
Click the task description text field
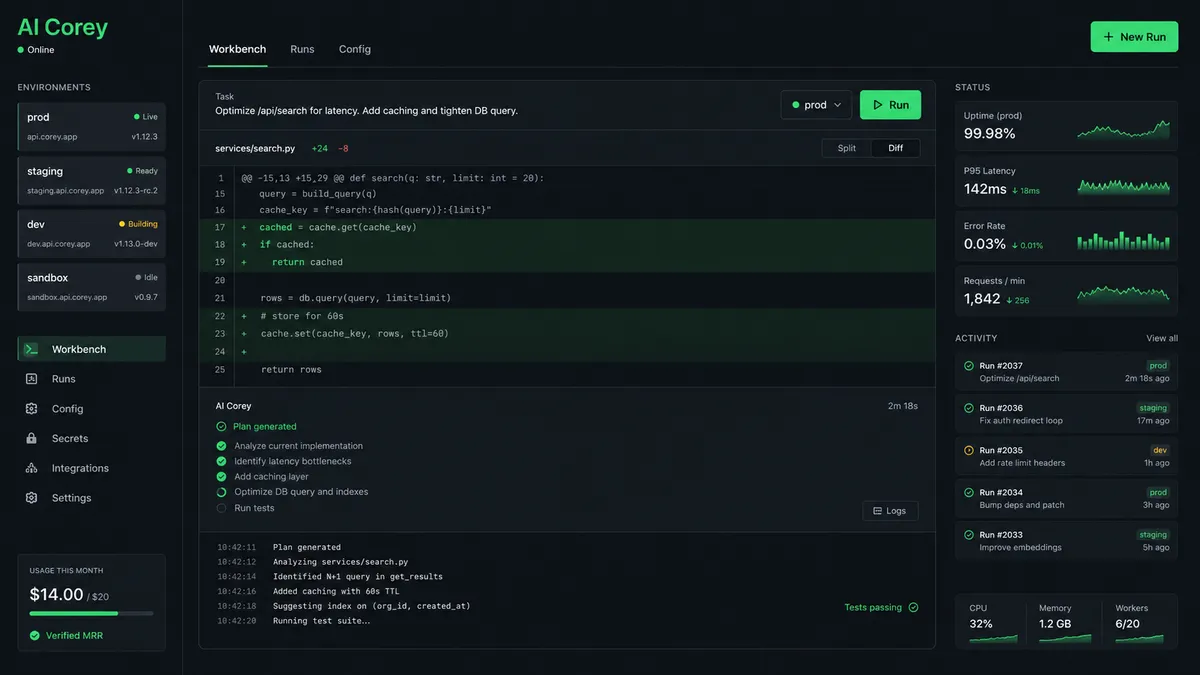pyautogui.click(x=366, y=110)
